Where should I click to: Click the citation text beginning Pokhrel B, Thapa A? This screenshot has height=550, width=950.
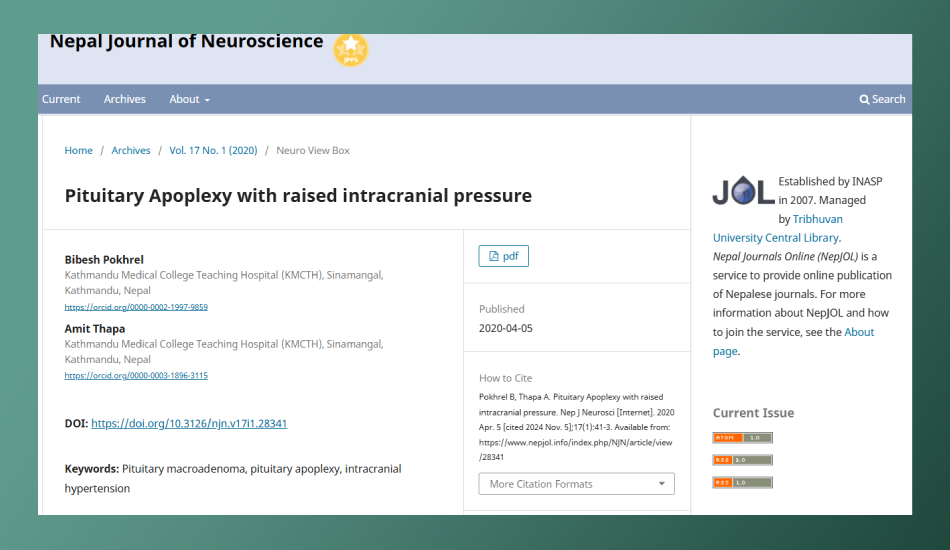(576, 427)
